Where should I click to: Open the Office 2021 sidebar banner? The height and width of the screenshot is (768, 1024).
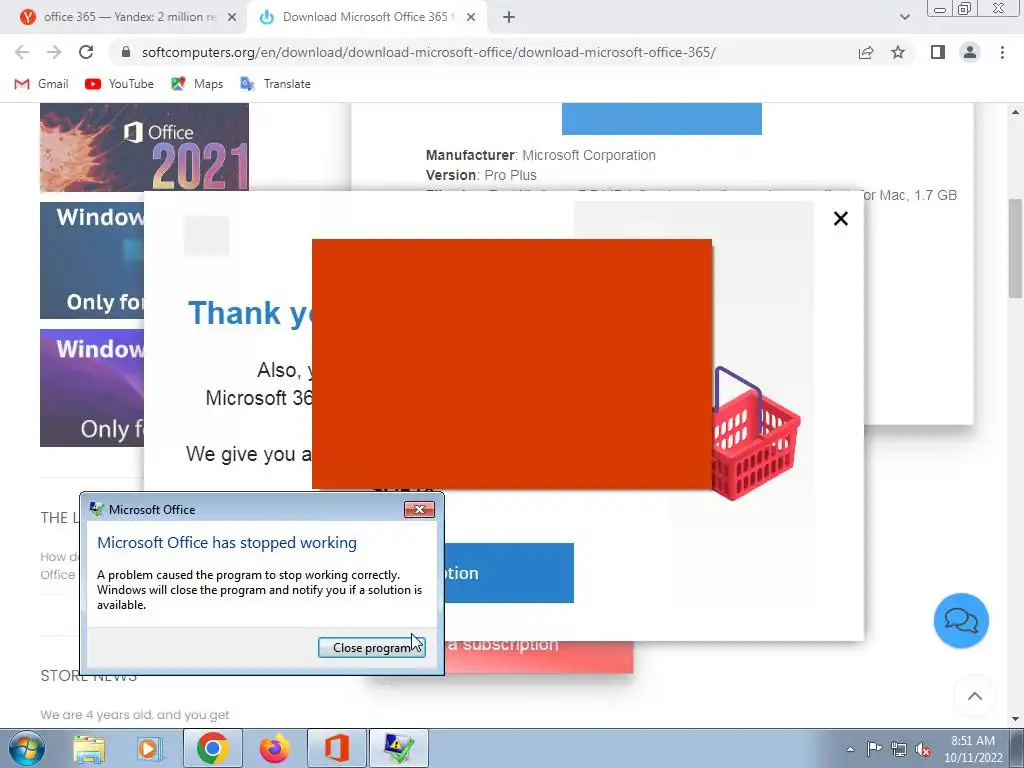point(144,148)
